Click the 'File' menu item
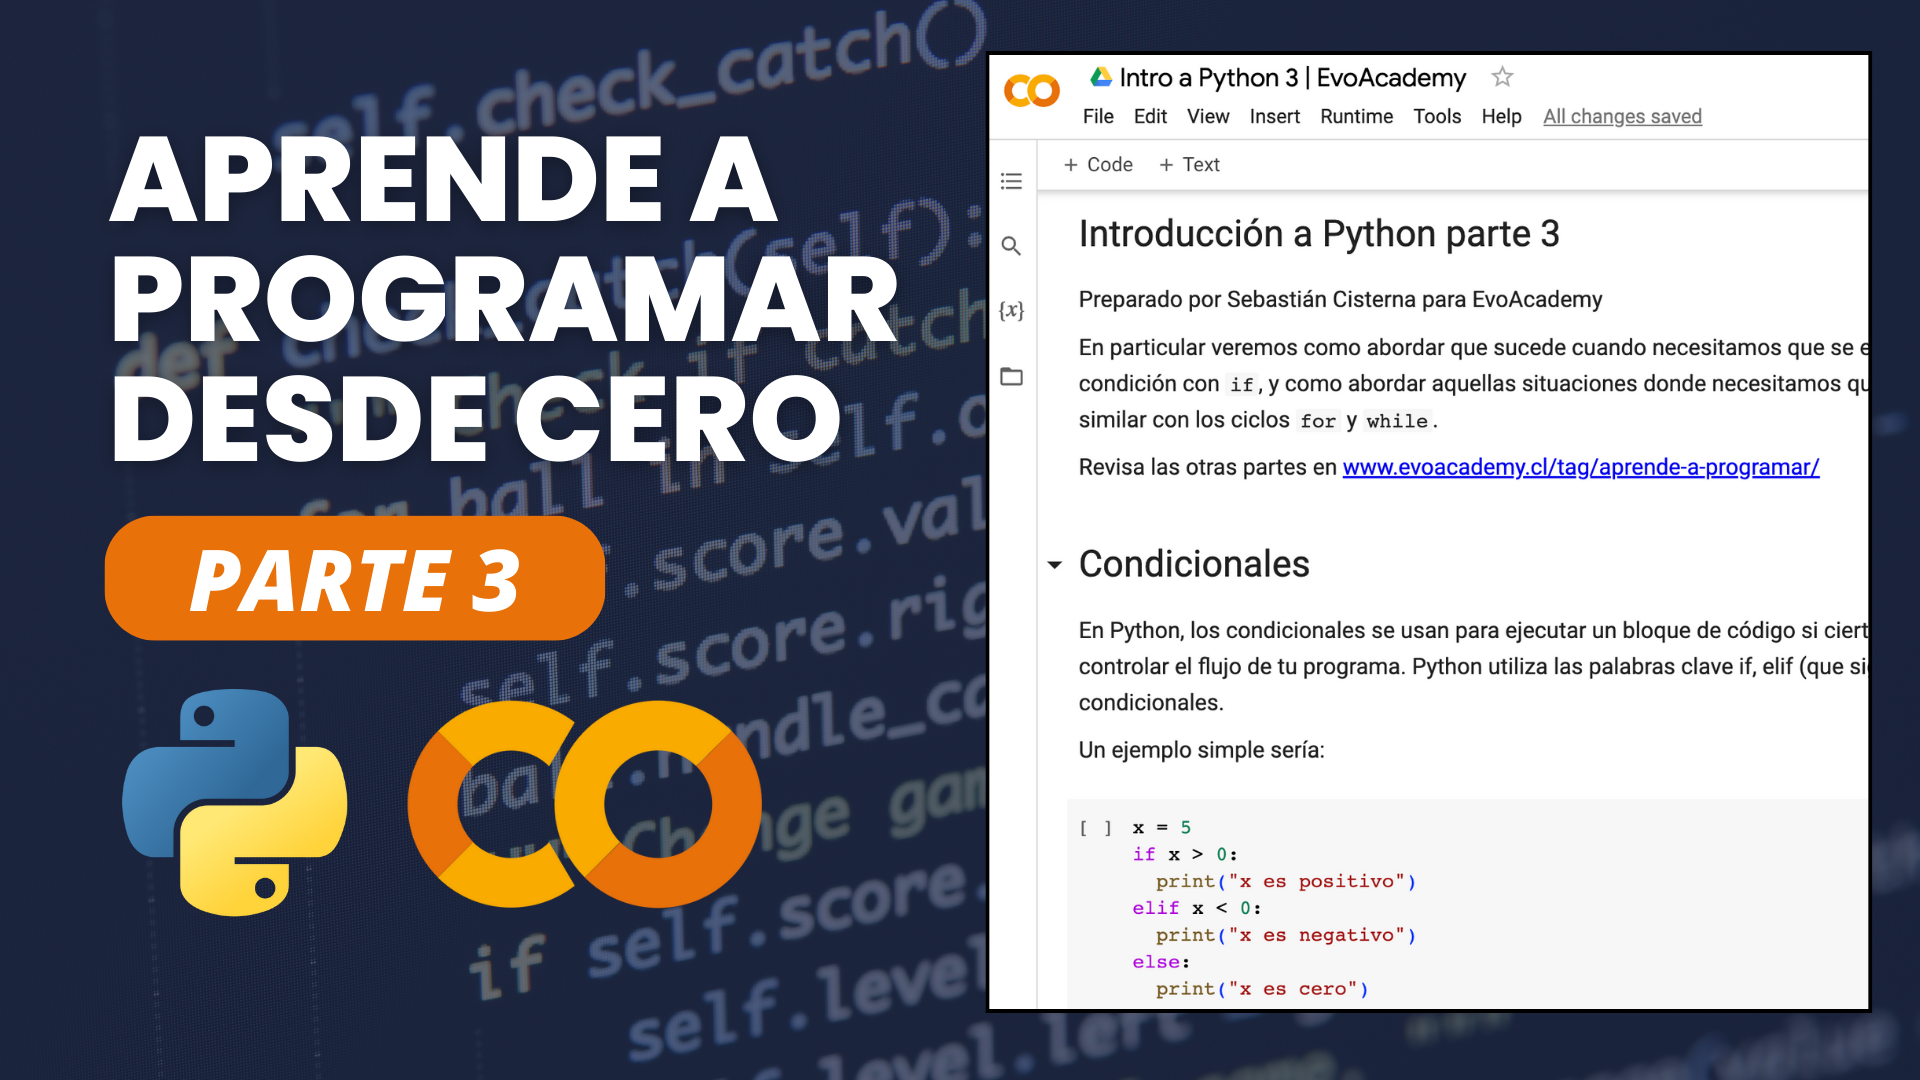Viewport: 1920px width, 1080px height. pyautogui.click(x=1098, y=116)
